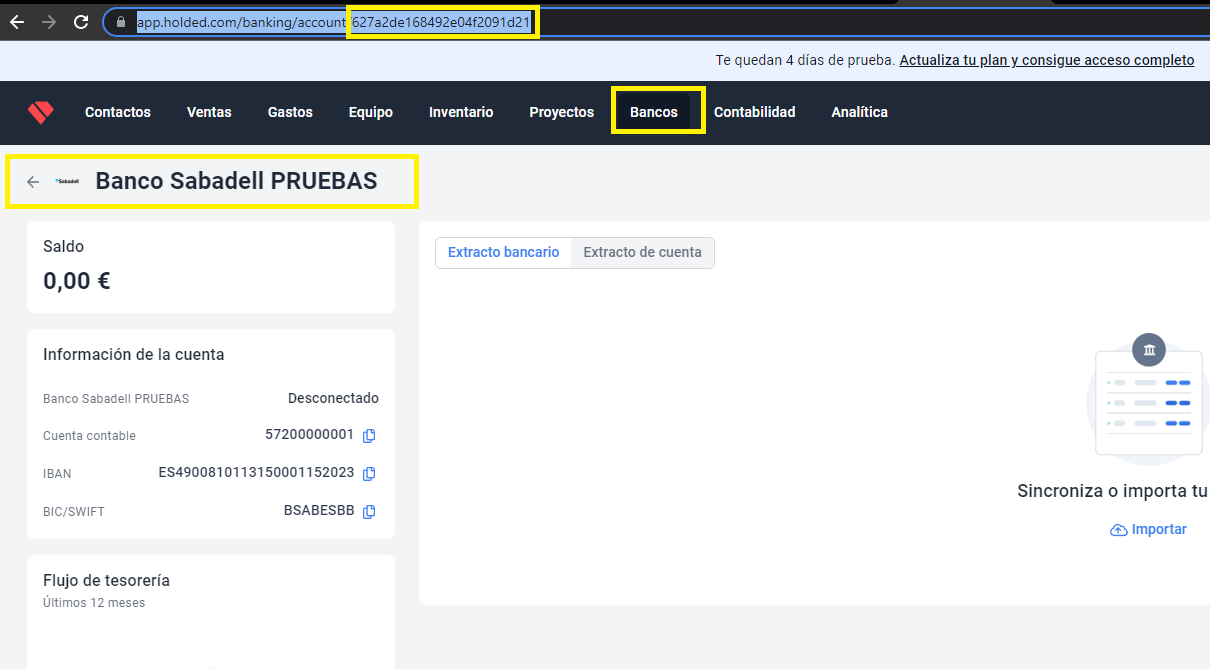Click the cloud upload icon beside Importar
The height and width of the screenshot is (669, 1210).
pos(1119,530)
